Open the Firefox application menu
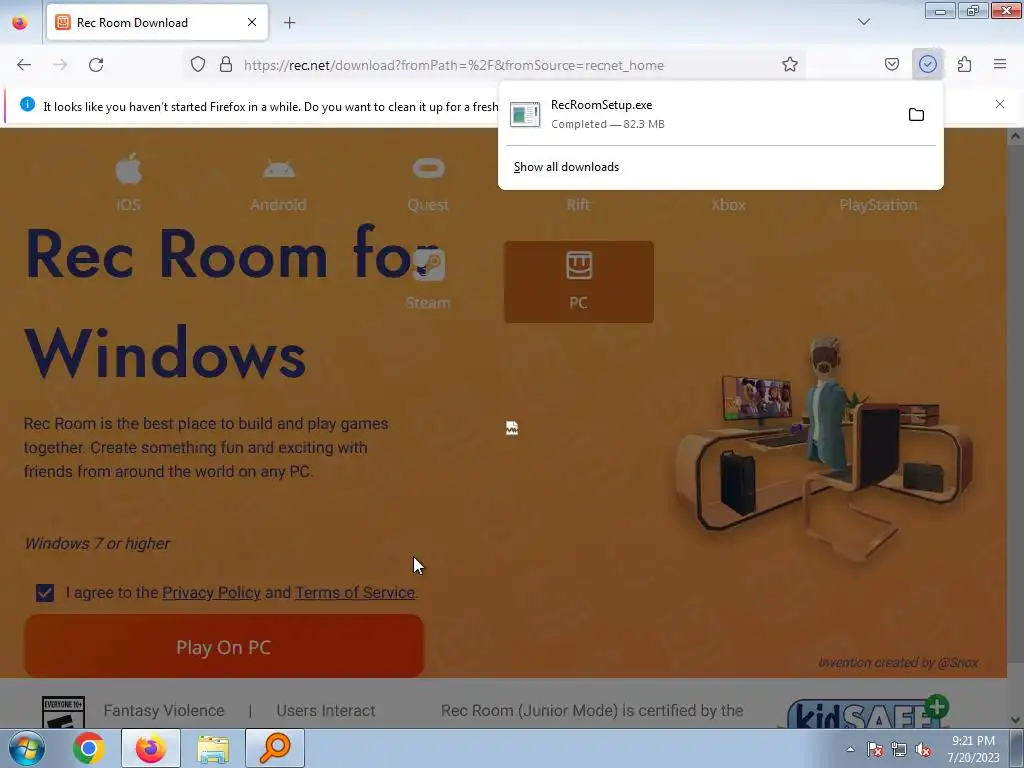1024x768 pixels. 1000,65
